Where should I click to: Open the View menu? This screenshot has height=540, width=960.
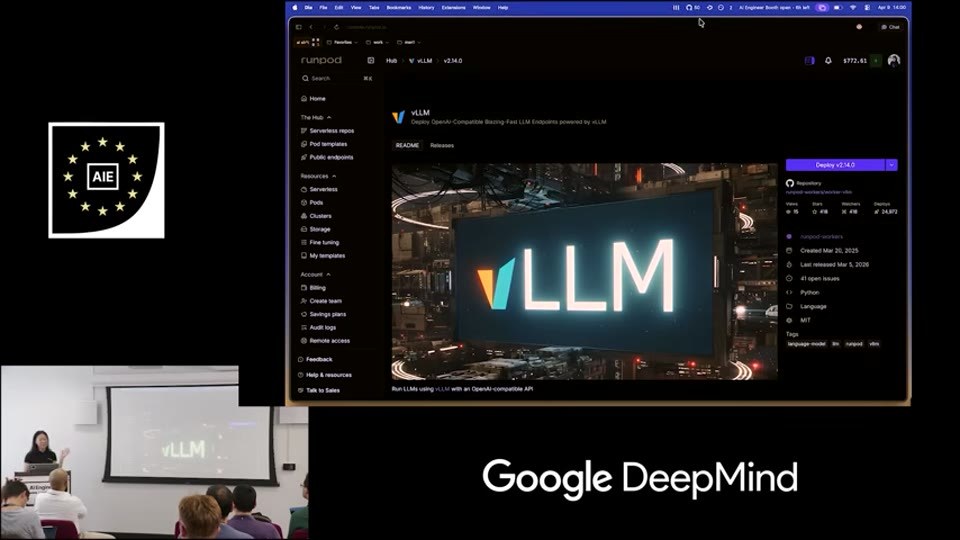(356, 7)
